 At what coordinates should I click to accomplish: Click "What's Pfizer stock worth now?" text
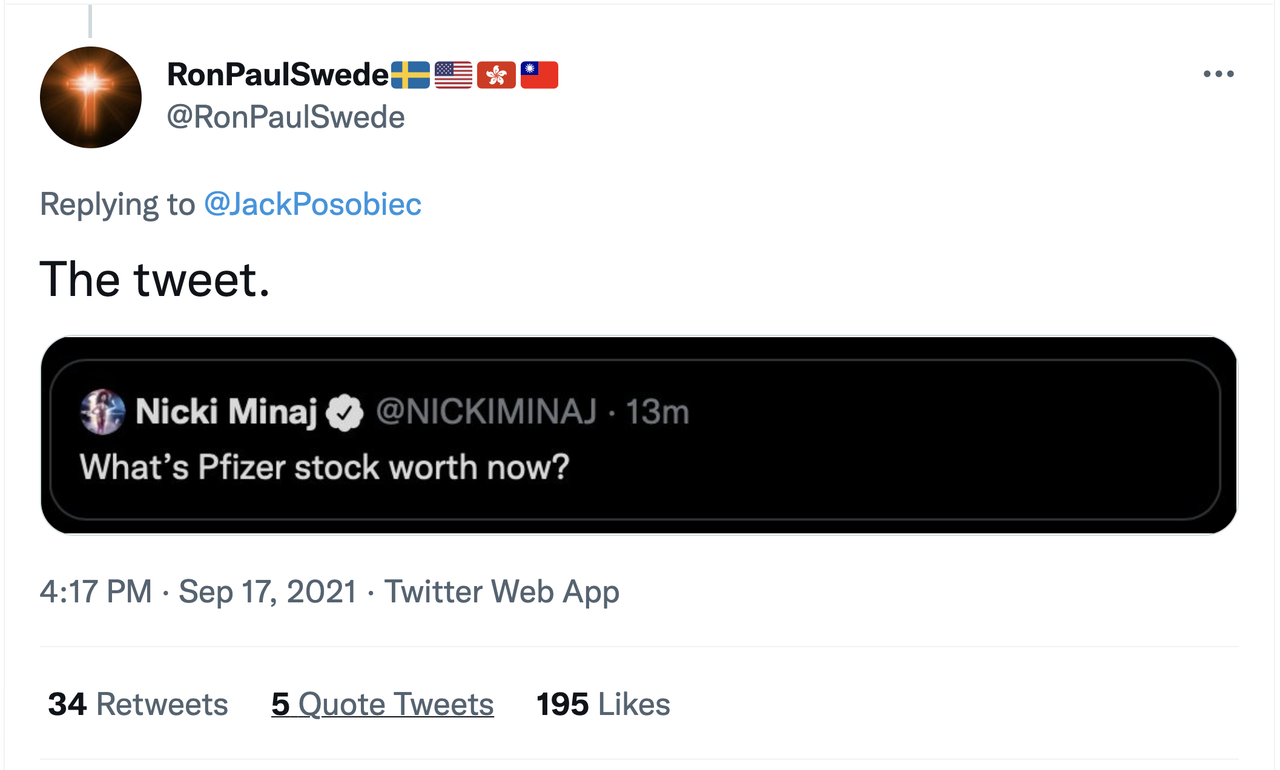tap(324, 466)
